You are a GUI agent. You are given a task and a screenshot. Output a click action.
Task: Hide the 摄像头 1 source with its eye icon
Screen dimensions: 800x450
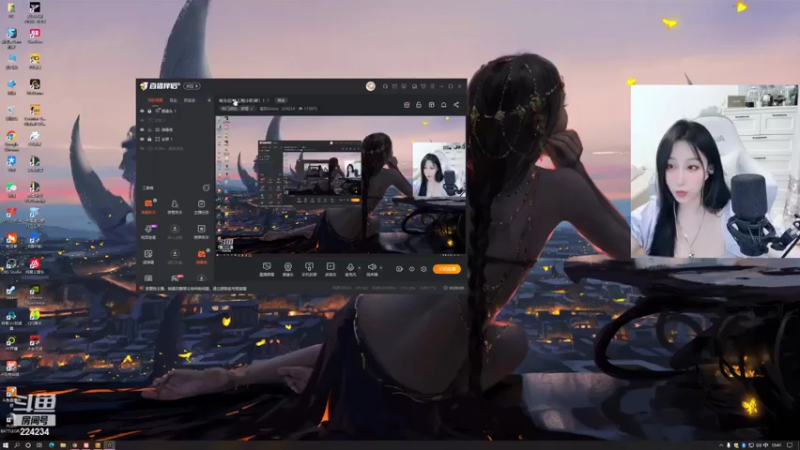click(x=142, y=111)
